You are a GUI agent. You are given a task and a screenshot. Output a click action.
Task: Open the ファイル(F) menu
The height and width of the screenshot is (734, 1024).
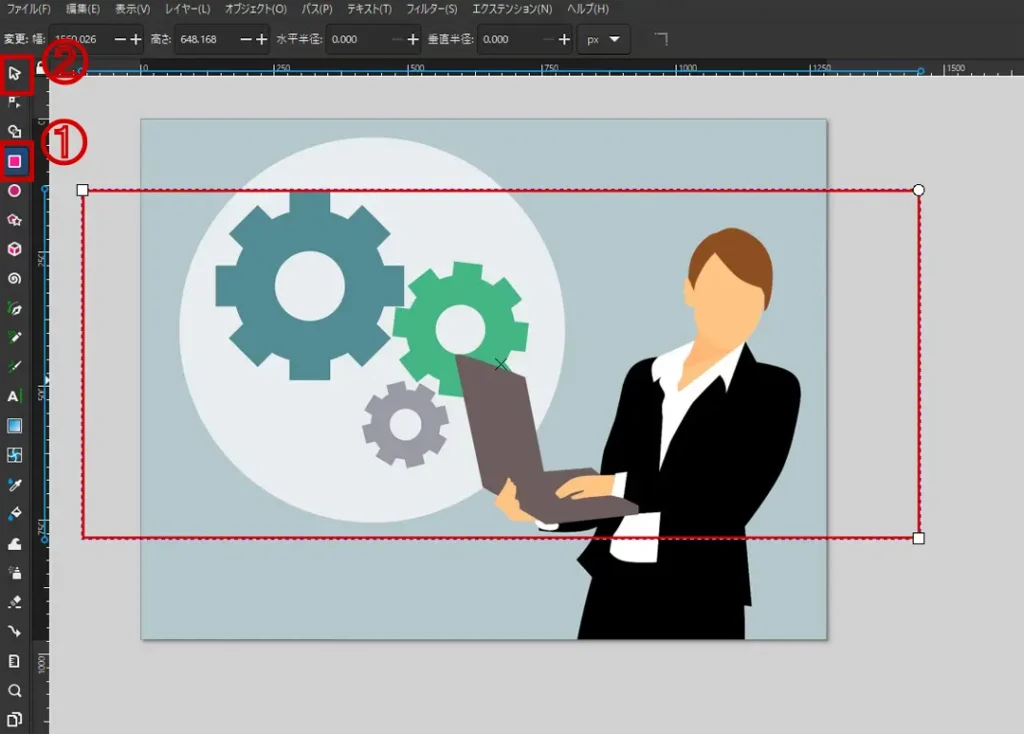(28, 9)
